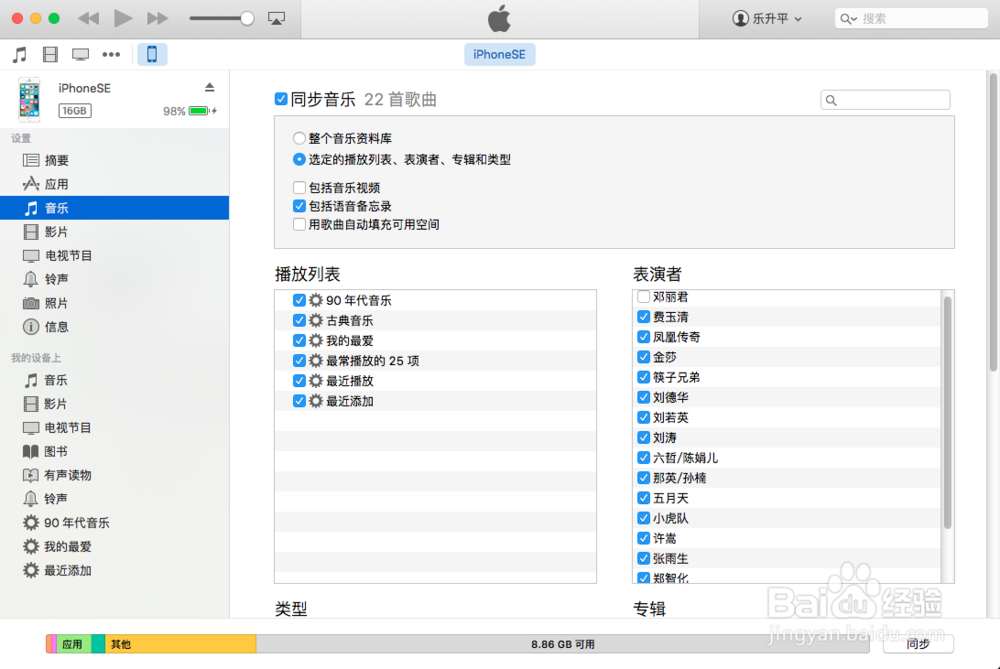The height and width of the screenshot is (669, 1000).
Task: Click the 应用 storage segment
Action: coord(72,644)
